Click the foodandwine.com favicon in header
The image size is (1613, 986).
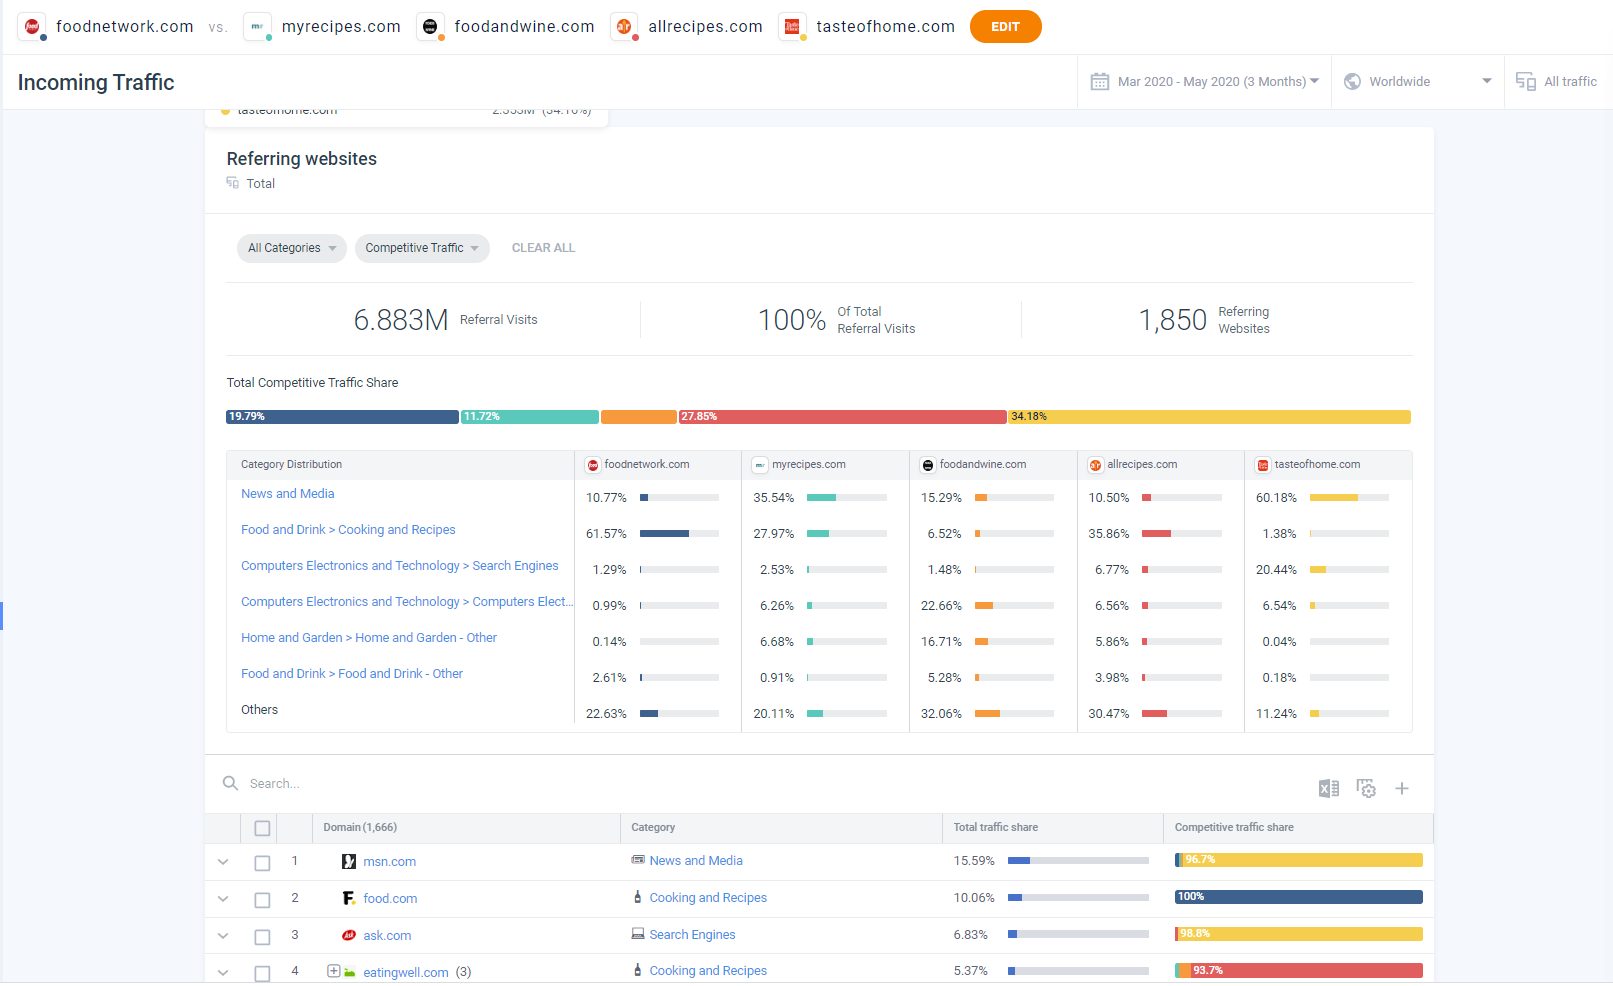coord(430,27)
